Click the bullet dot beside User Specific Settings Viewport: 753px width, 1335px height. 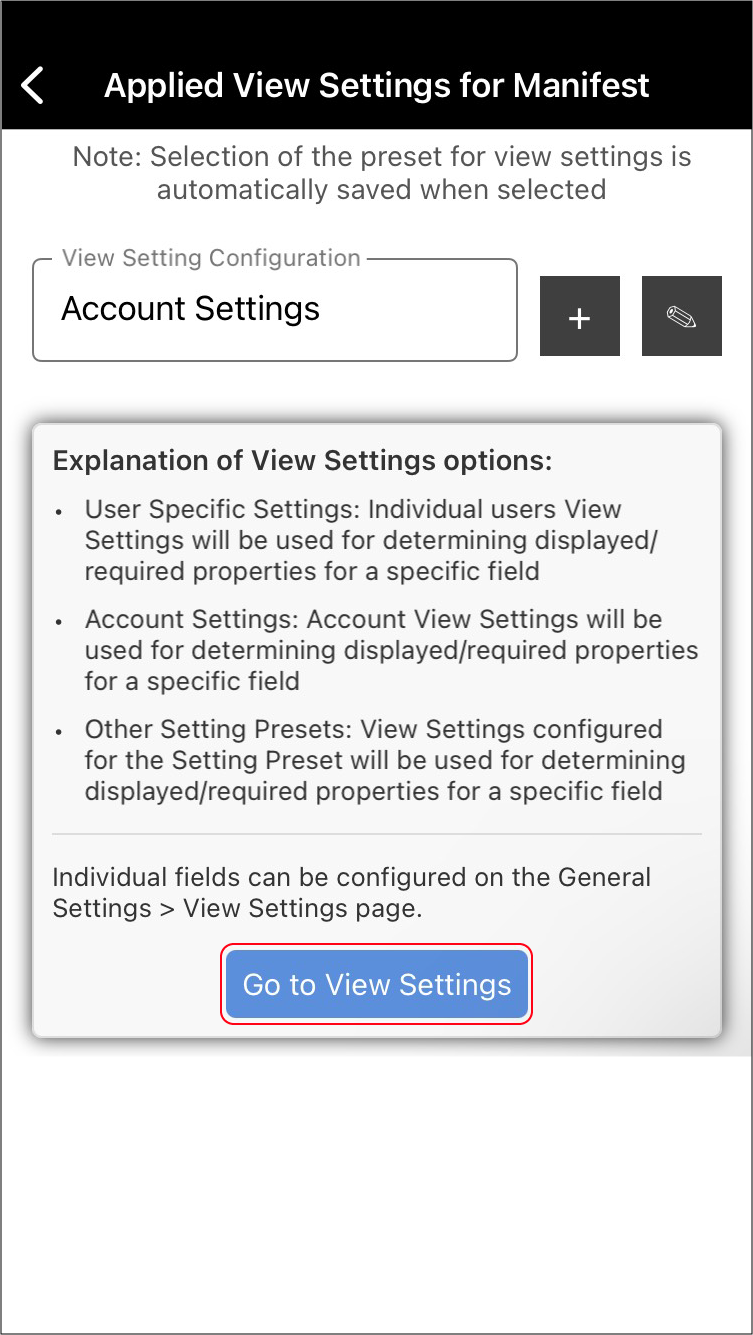60,512
